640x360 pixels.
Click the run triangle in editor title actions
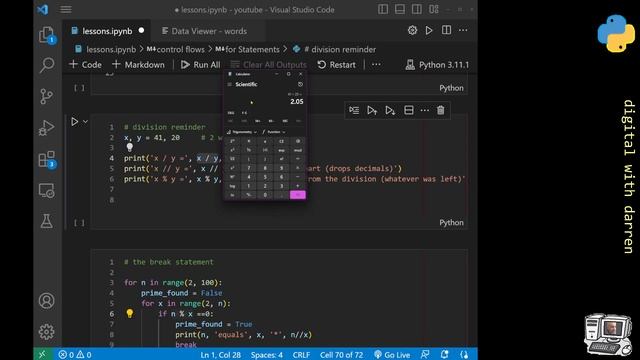(429, 30)
